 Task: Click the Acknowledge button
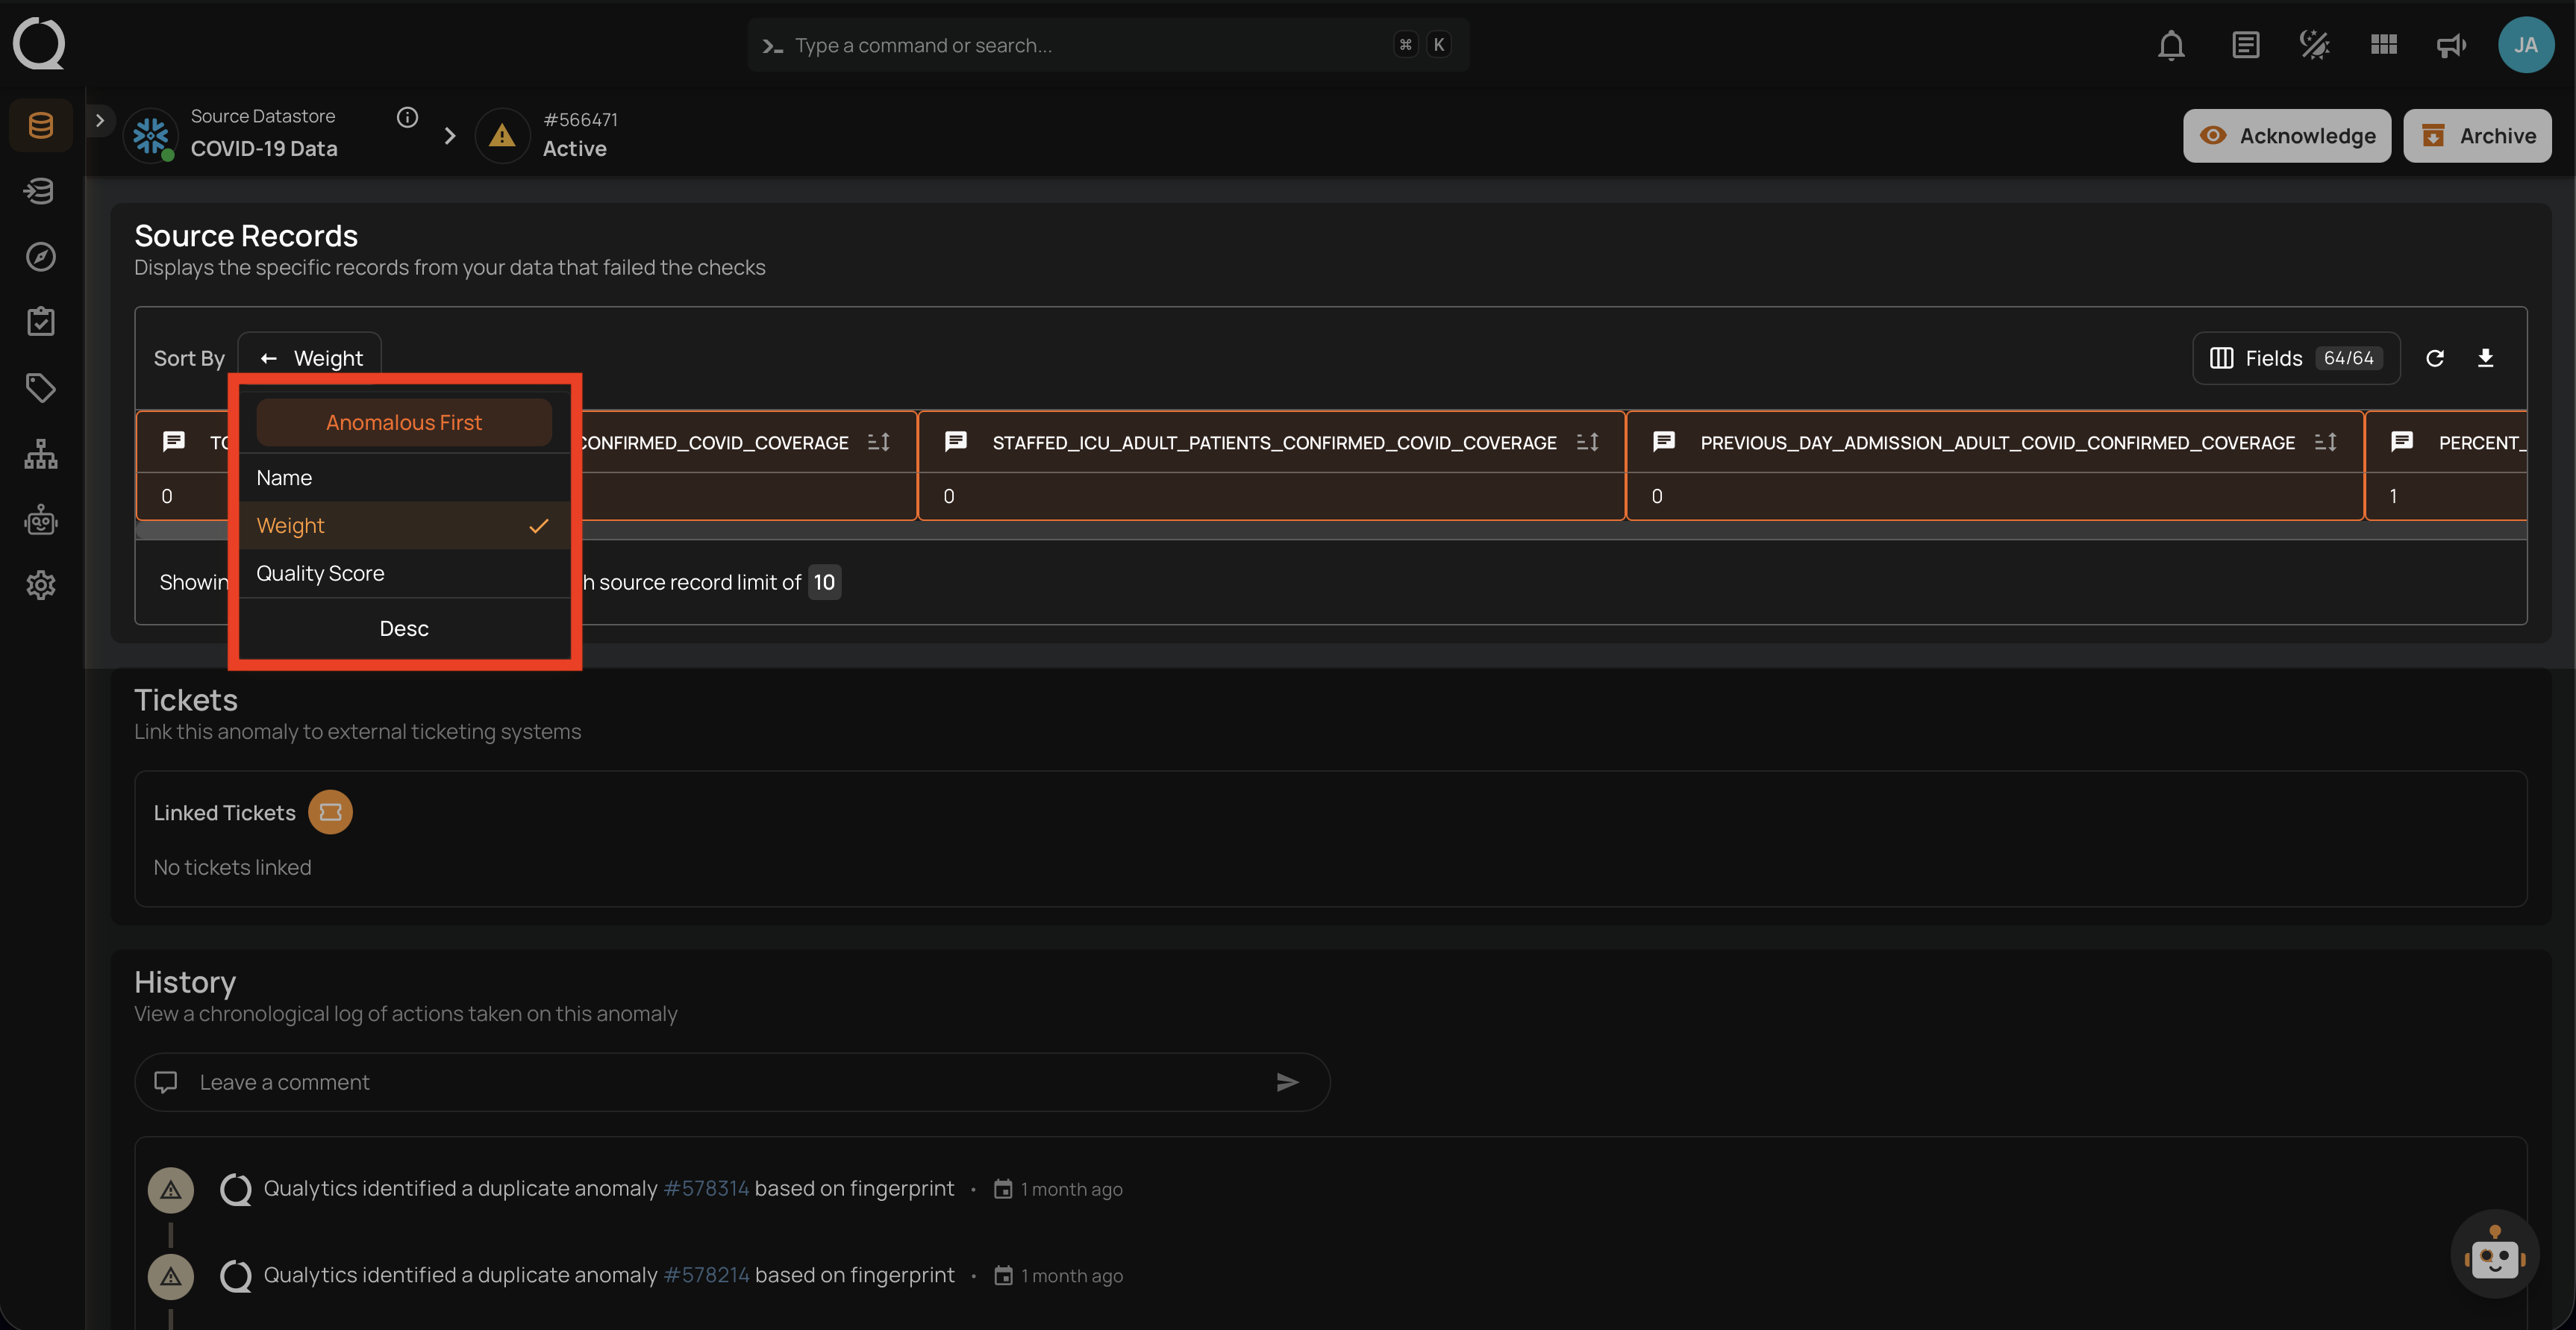2287,135
